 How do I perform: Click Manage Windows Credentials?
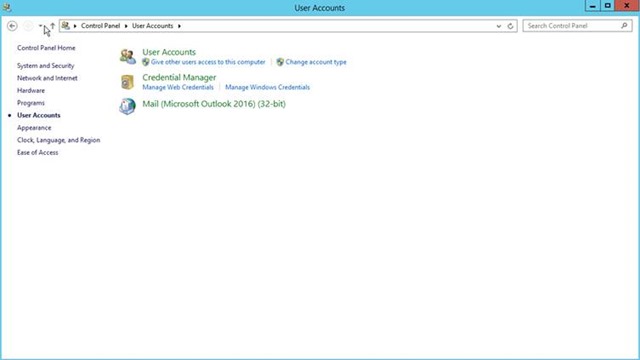click(267, 87)
